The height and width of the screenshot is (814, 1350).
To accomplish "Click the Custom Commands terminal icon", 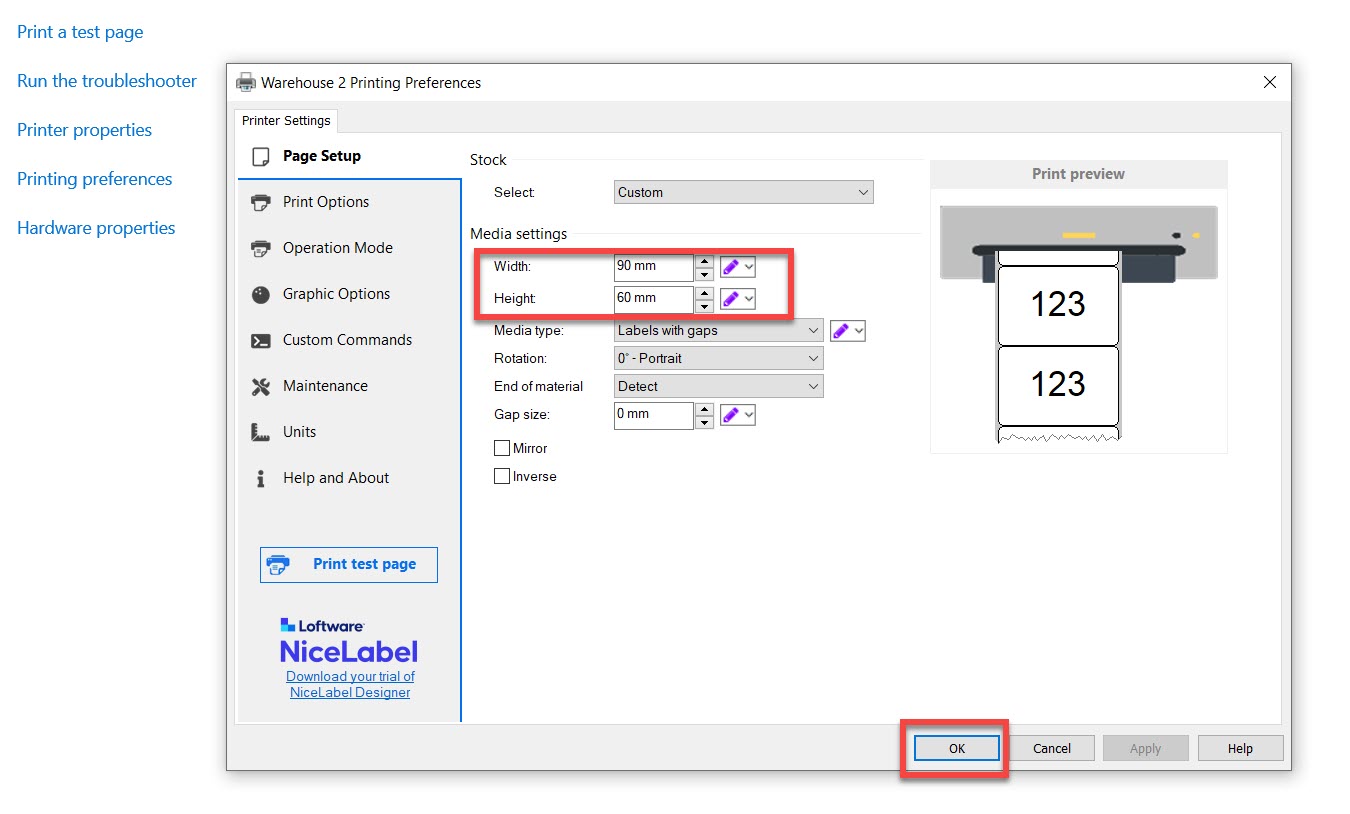I will coord(261,340).
